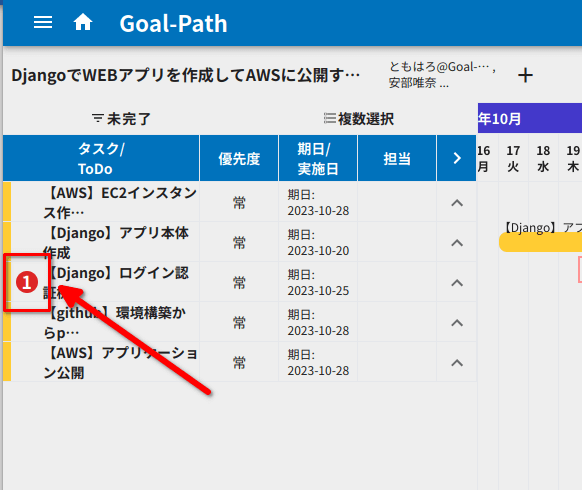Open the 未完了 filter icon
Image resolution: width=582 pixels, height=490 pixels.
pyautogui.click(x=98, y=119)
